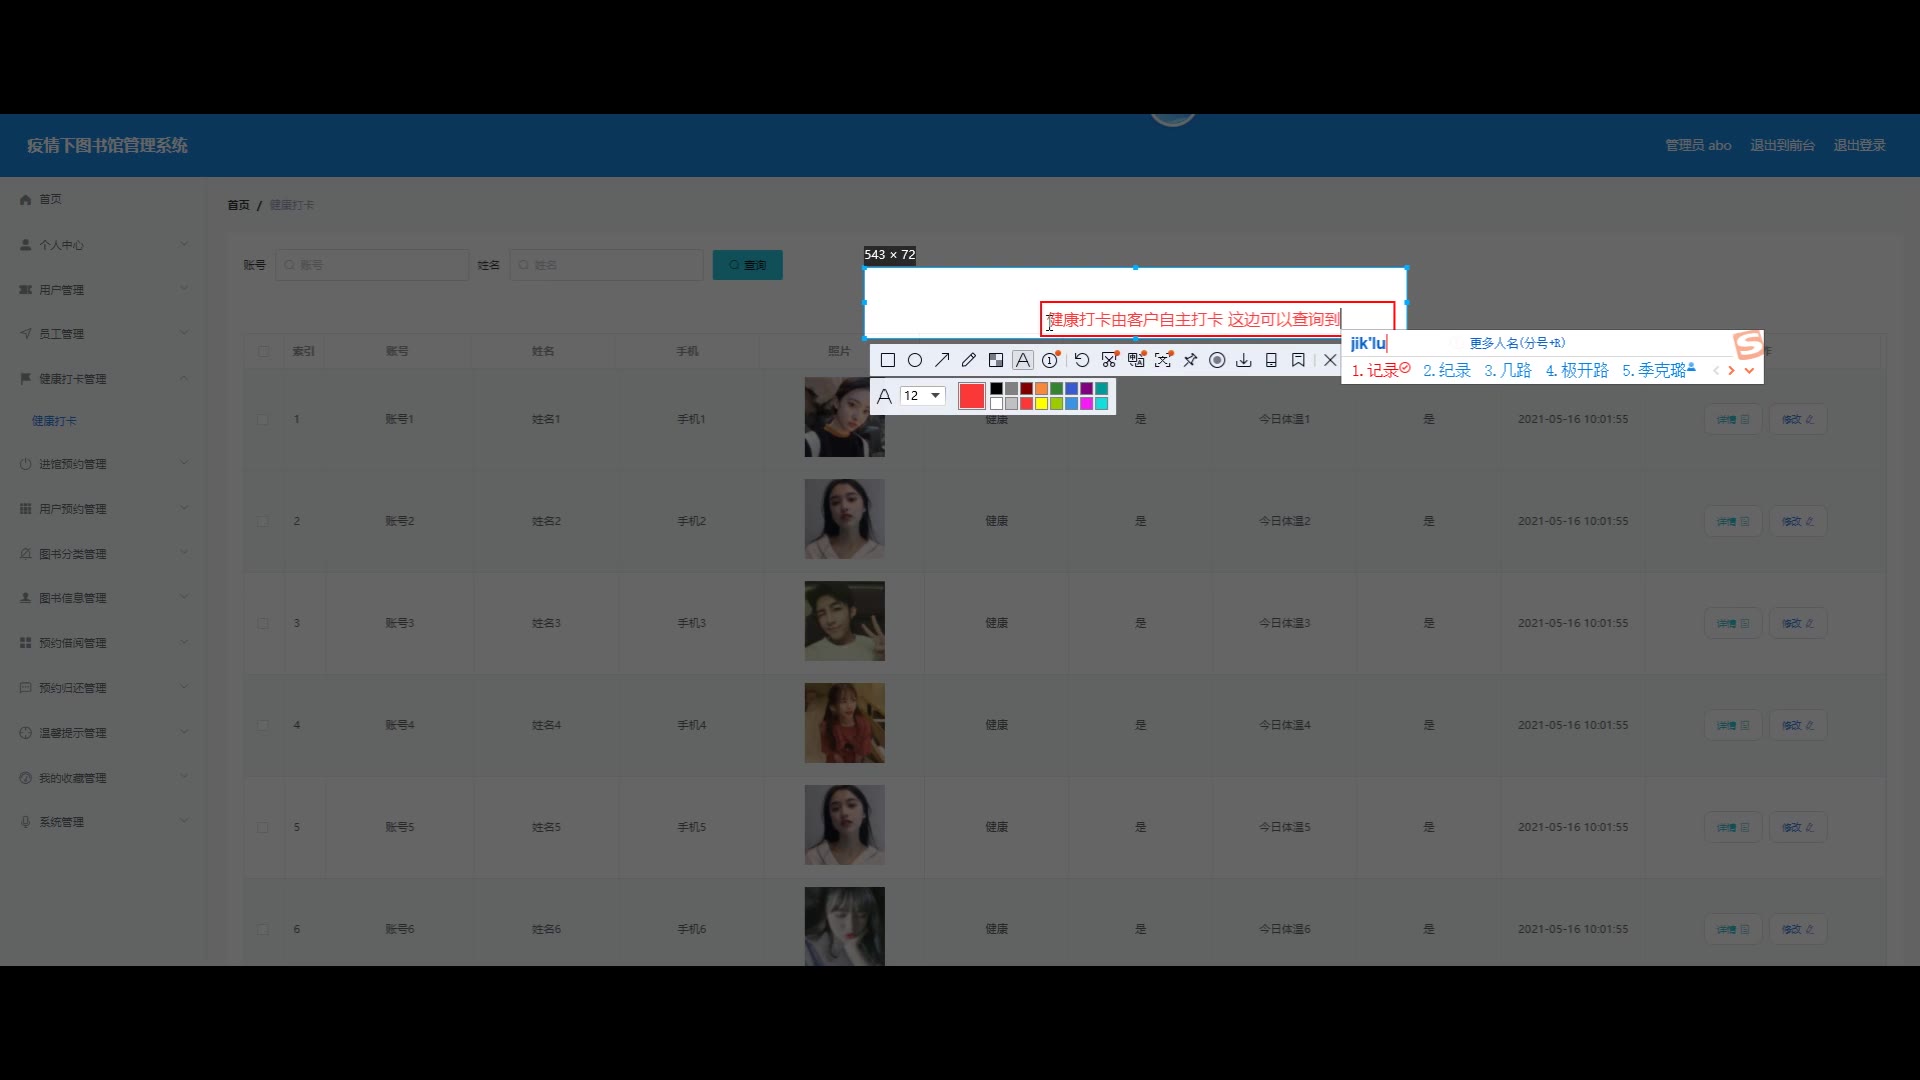Tick checkbox for table row 1
This screenshot has width=1920, height=1080.
tap(263, 420)
